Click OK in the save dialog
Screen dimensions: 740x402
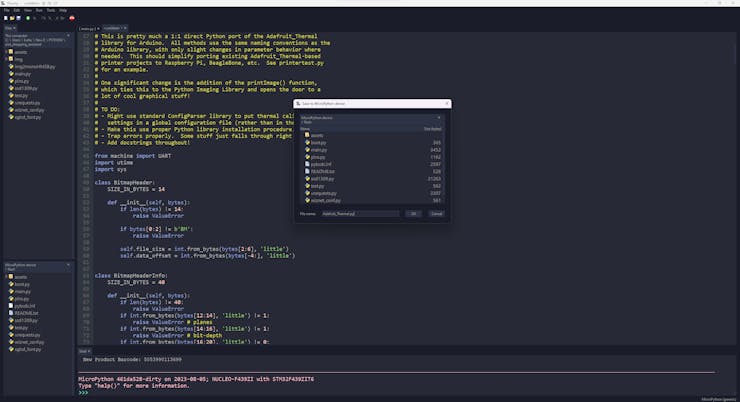click(413, 213)
